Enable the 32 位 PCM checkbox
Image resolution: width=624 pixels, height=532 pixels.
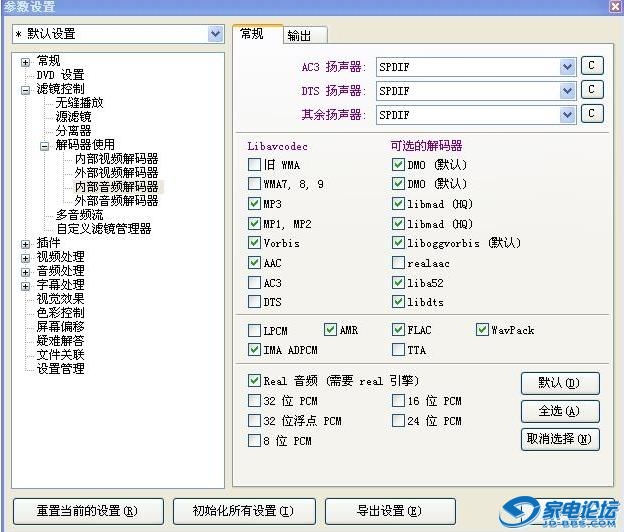254,400
